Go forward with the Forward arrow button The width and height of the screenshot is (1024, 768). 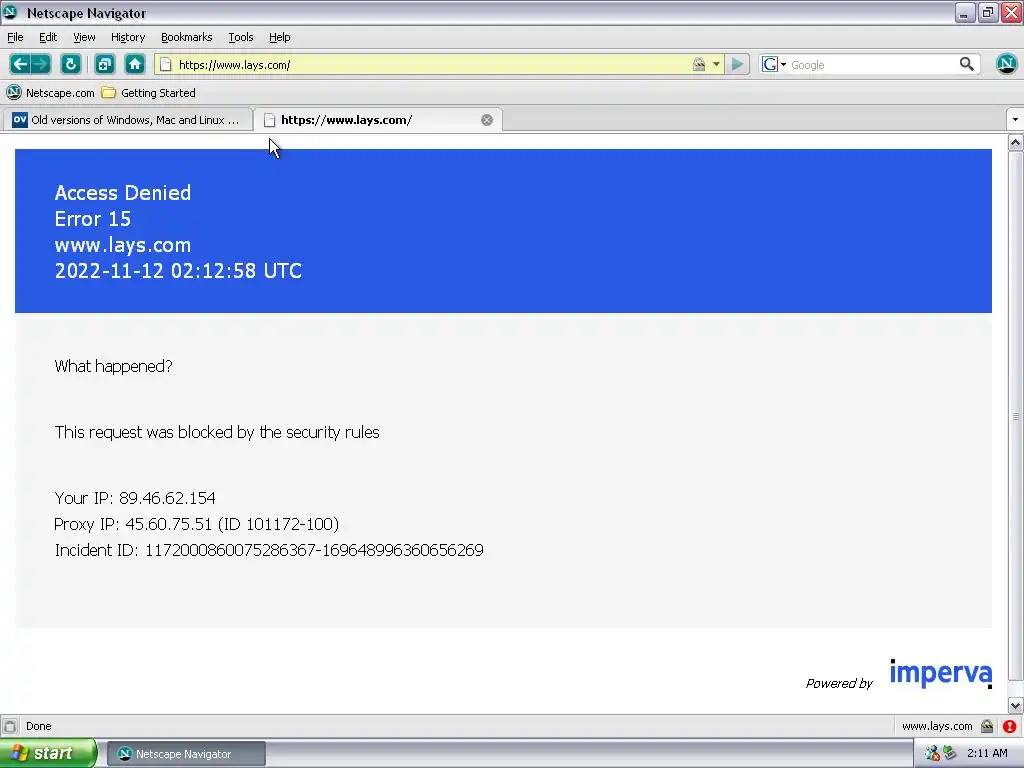[40, 64]
